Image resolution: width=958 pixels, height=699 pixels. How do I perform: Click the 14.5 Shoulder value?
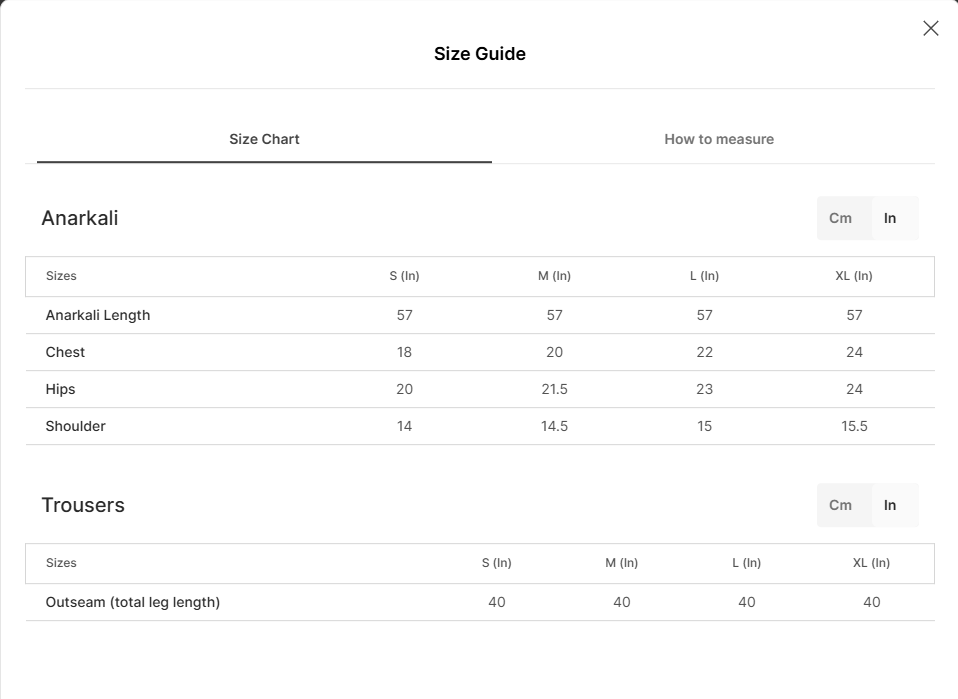pyautogui.click(x=555, y=426)
